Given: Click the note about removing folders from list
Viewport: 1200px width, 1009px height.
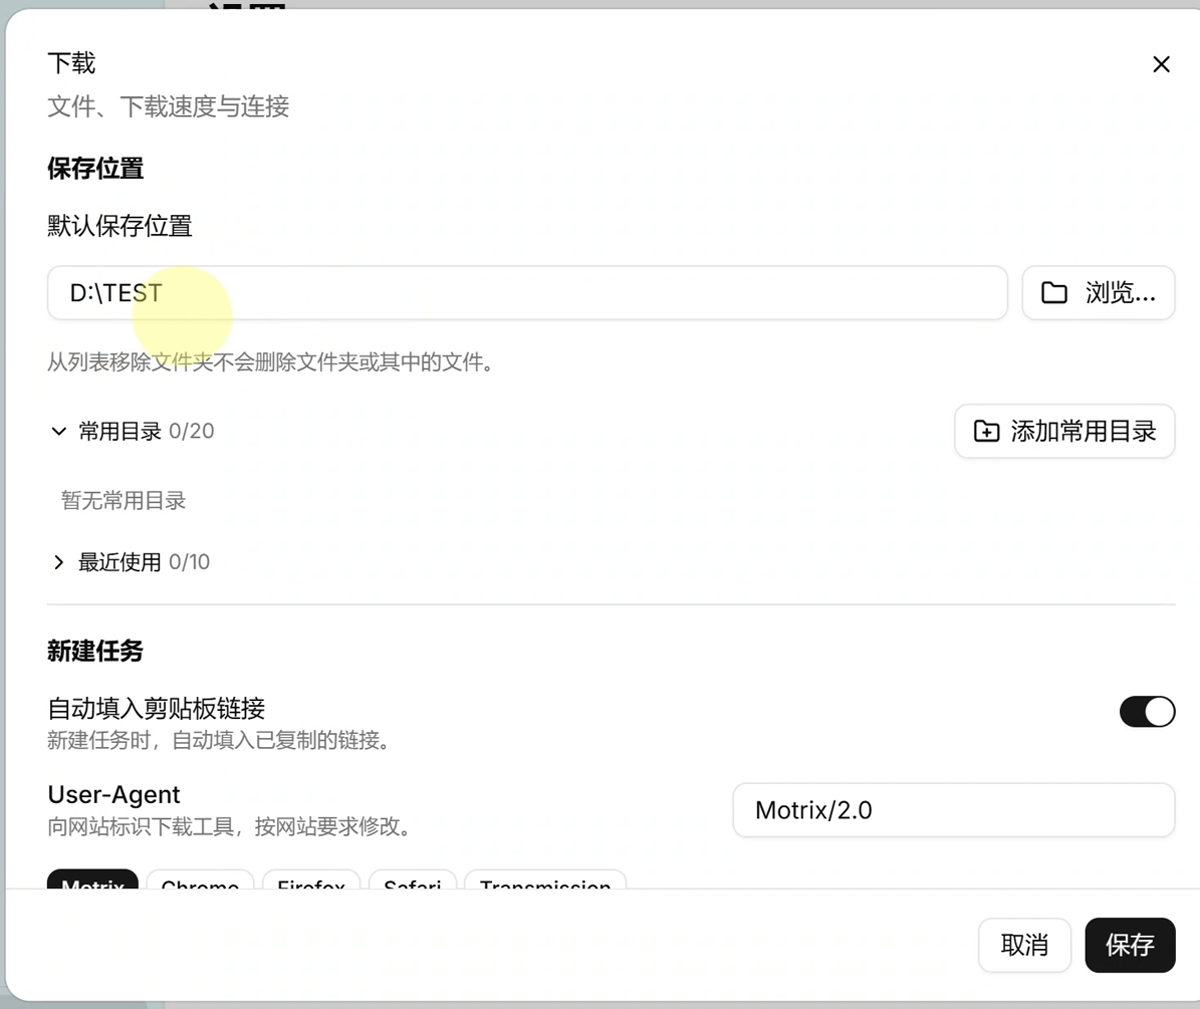Looking at the screenshot, I should (x=271, y=362).
